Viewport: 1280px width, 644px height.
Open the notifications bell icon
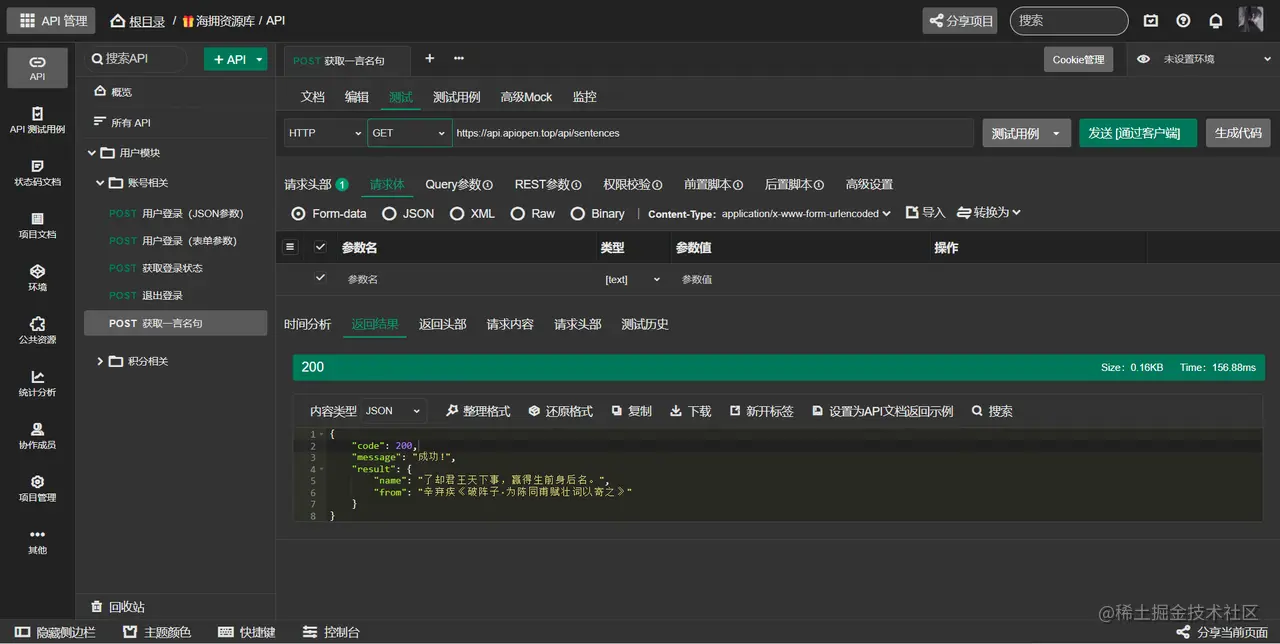point(1216,20)
